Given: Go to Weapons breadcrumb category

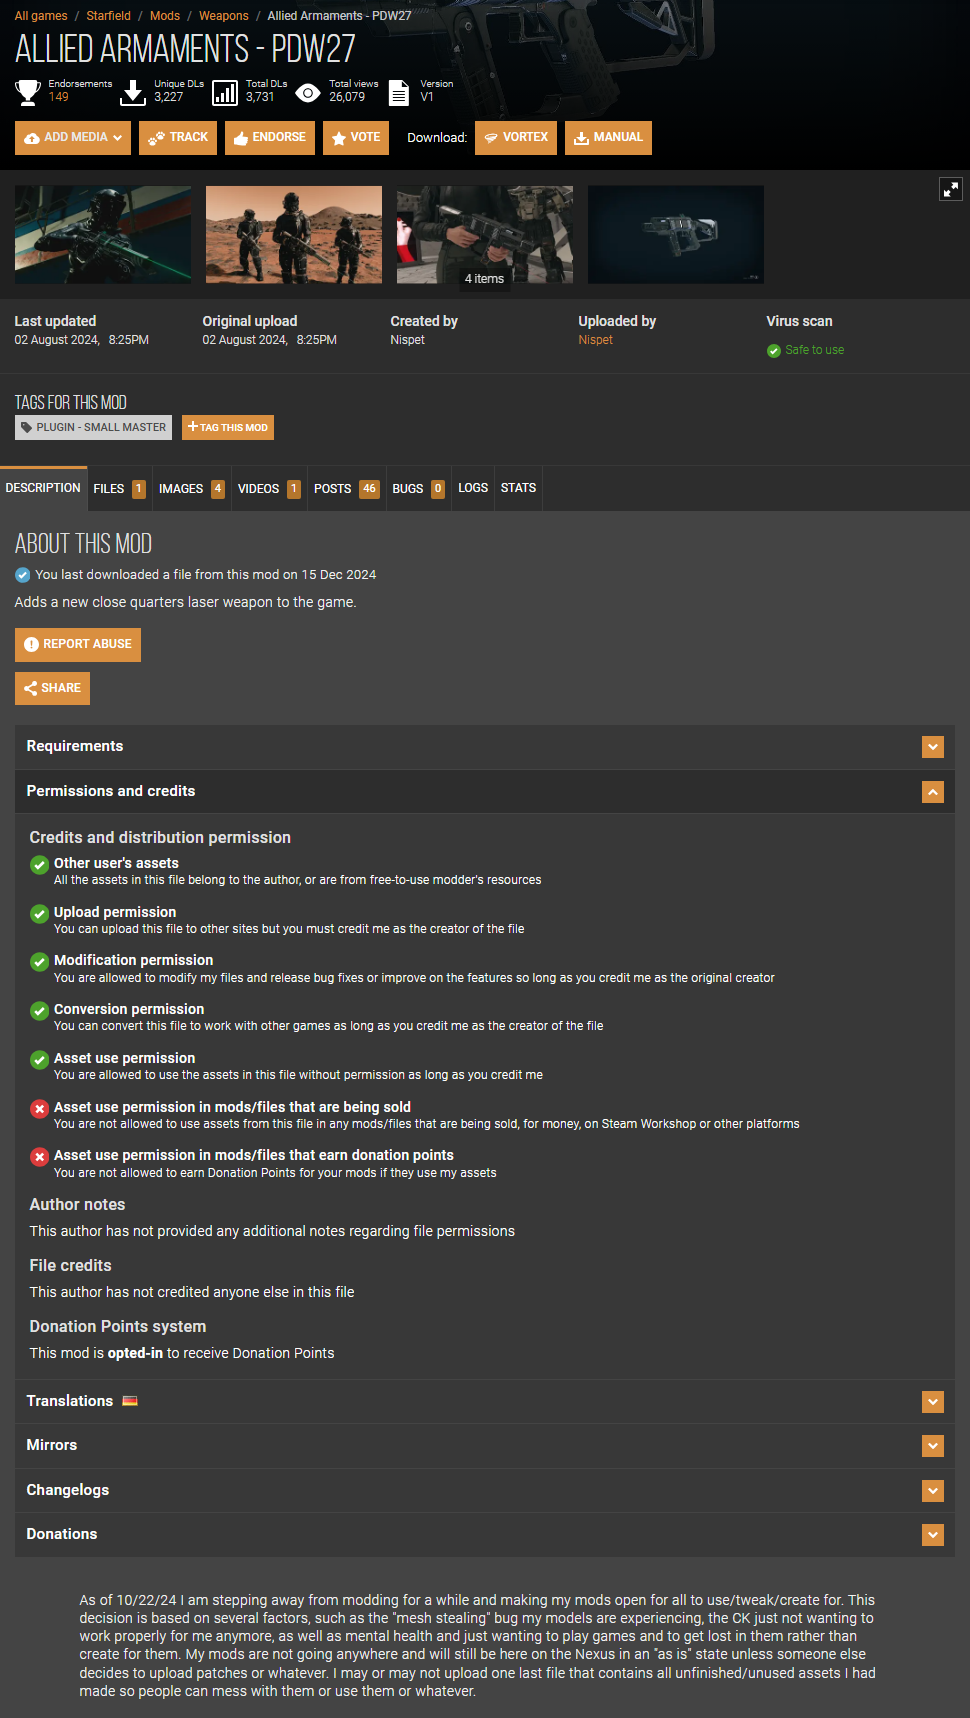Looking at the screenshot, I should [x=223, y=16].
